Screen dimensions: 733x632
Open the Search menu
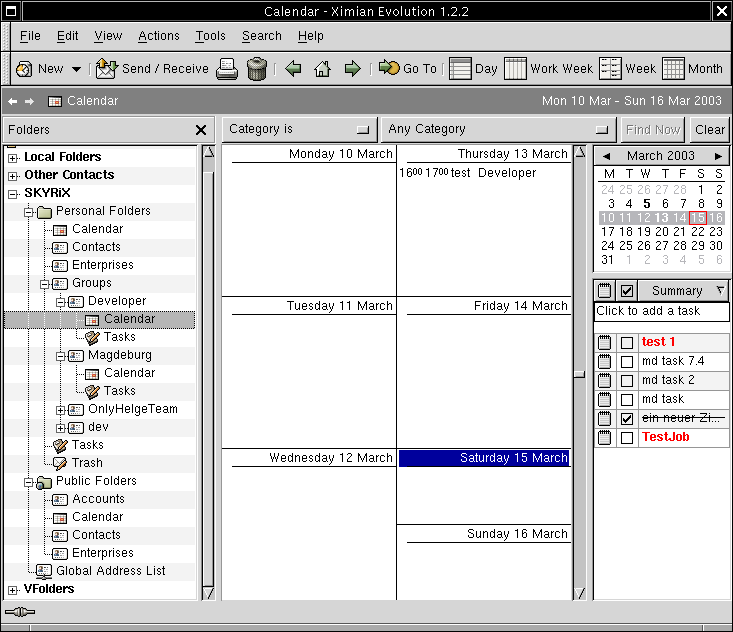click(x=262, y=36)
